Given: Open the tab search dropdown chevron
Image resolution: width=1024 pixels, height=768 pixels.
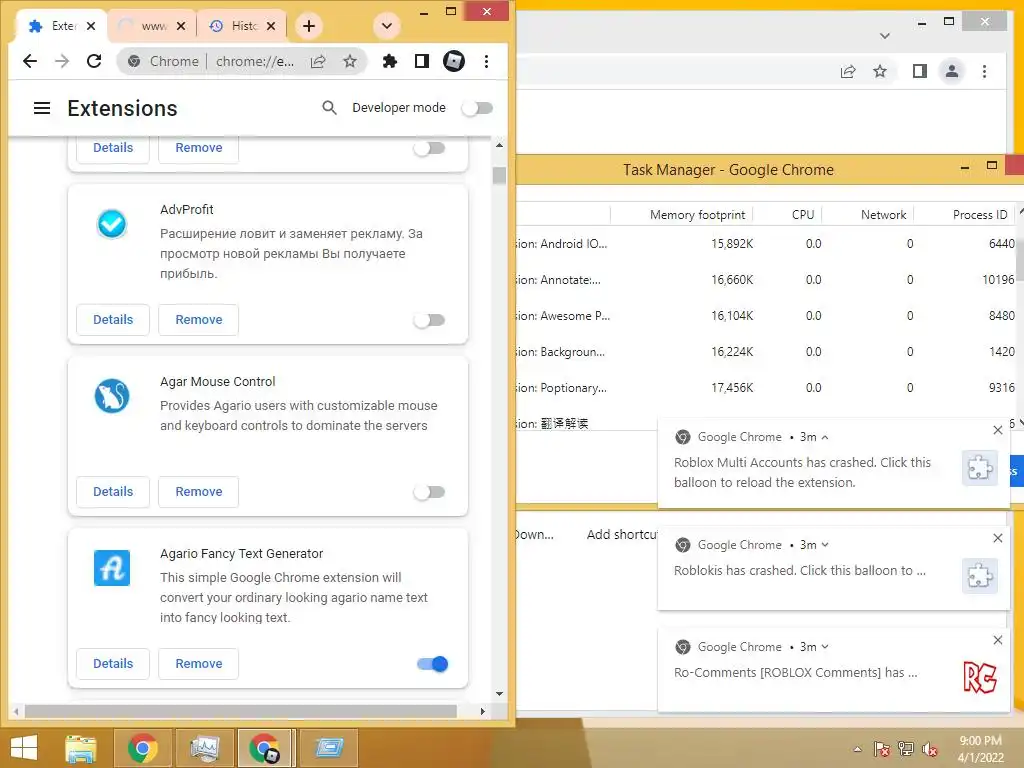Looking at the screenshot, I should [x=387, y=26].
